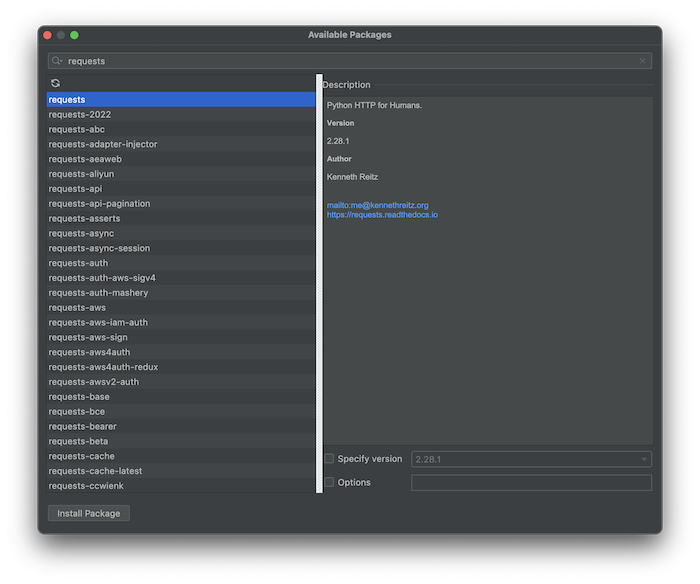Open the version 2.28.1 dropdown
The height and width of the screenshot is (584, 700).
(x=531, y=459)
